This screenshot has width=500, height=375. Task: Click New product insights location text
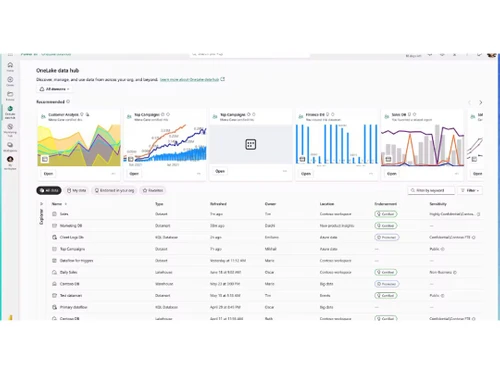(x=337, y=226)
